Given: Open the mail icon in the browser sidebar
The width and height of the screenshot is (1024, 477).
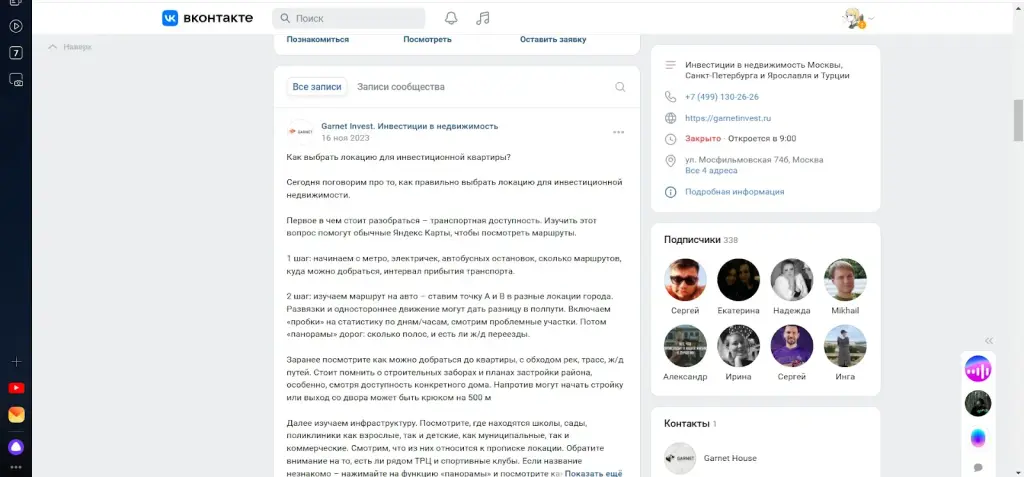Looking at the screenshot, I should 16,415.
